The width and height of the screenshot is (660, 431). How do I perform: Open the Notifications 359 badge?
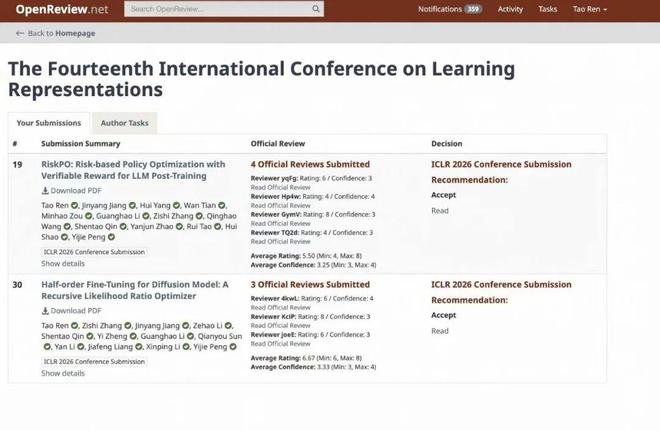[x=473, y=9]
